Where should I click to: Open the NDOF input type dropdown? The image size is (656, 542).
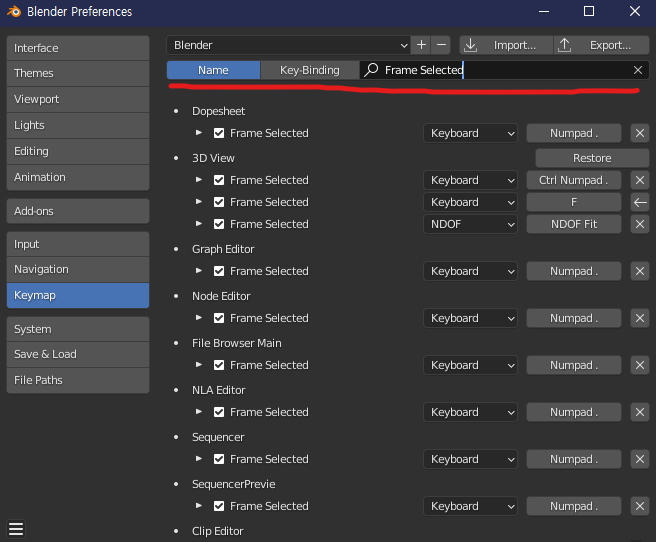(470, 224)
